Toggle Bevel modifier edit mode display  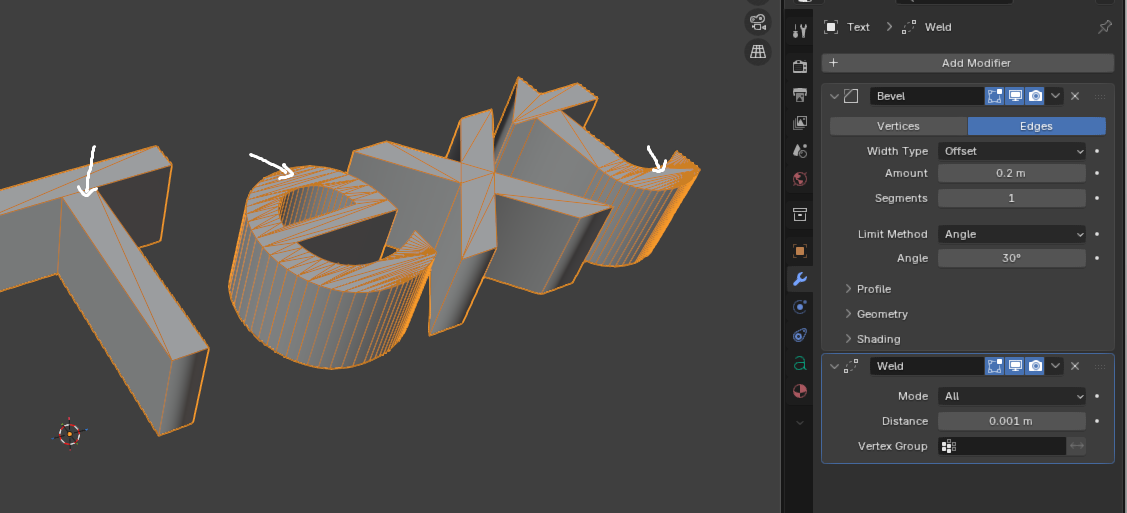point(995,96)
